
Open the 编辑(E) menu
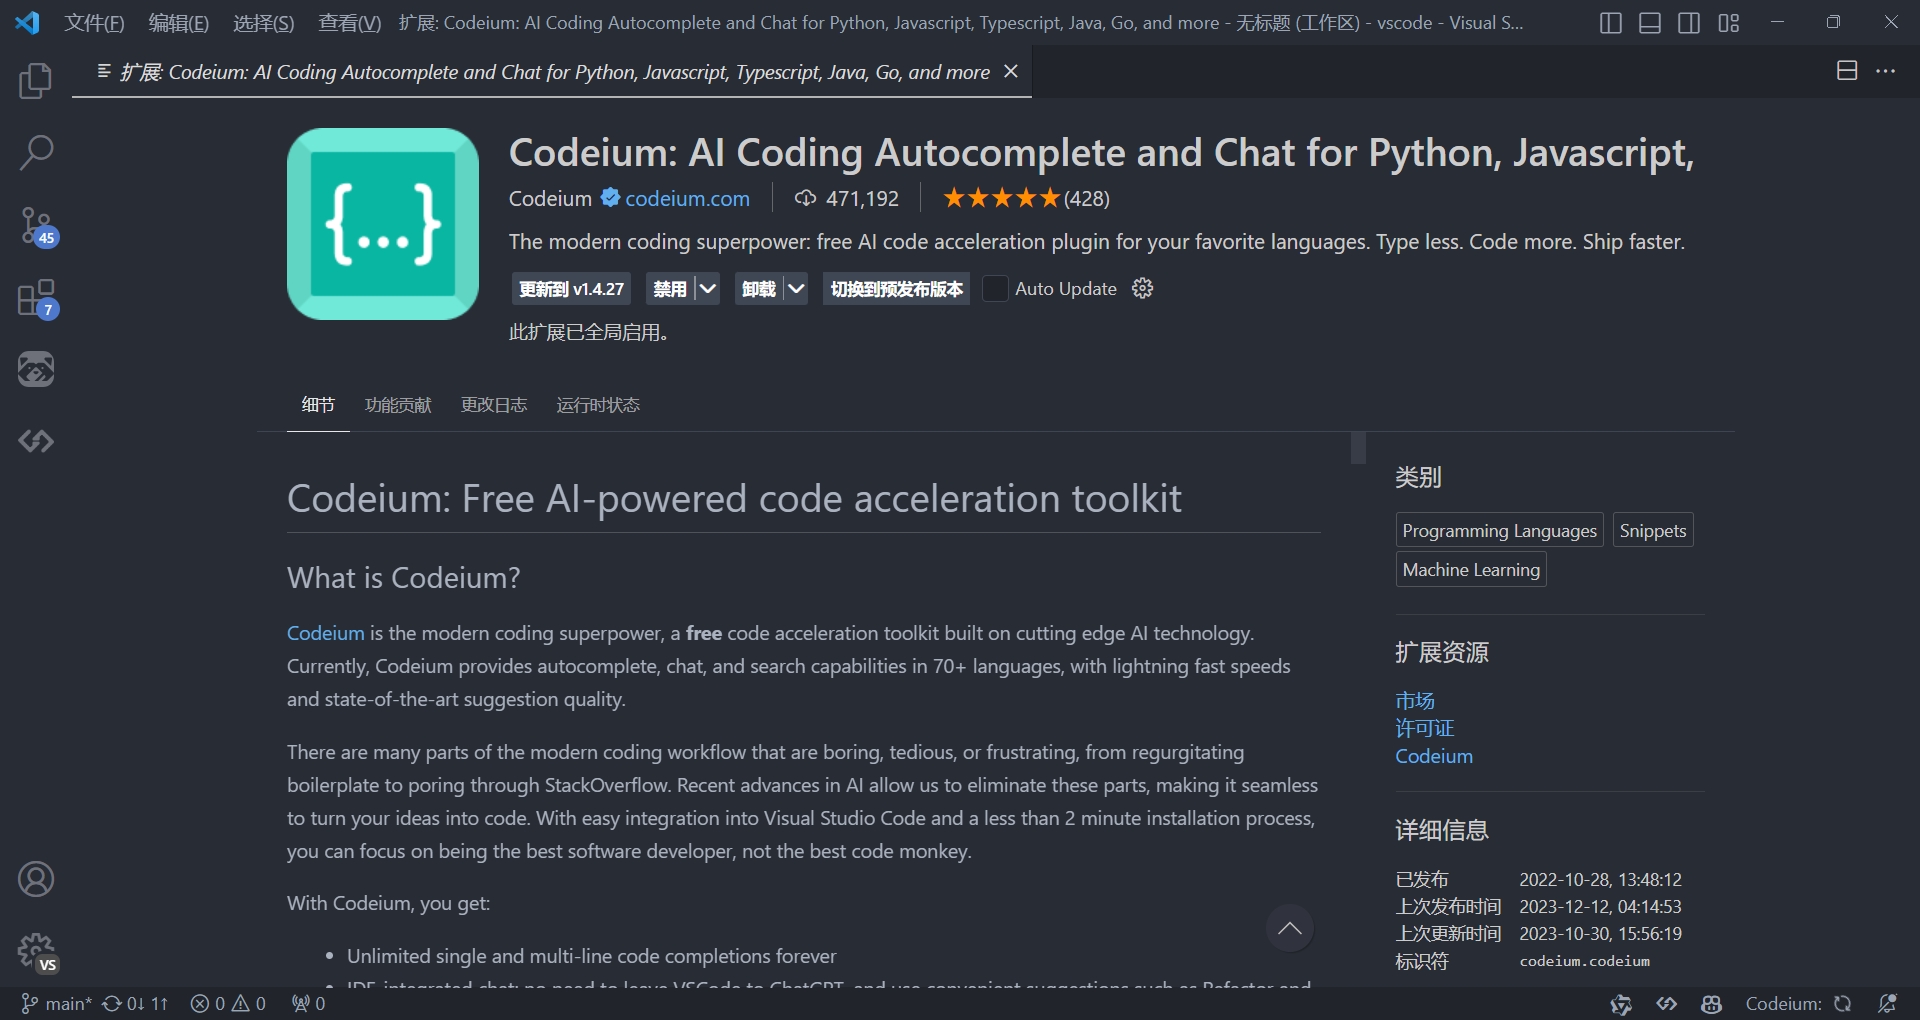tap(179, 23)
